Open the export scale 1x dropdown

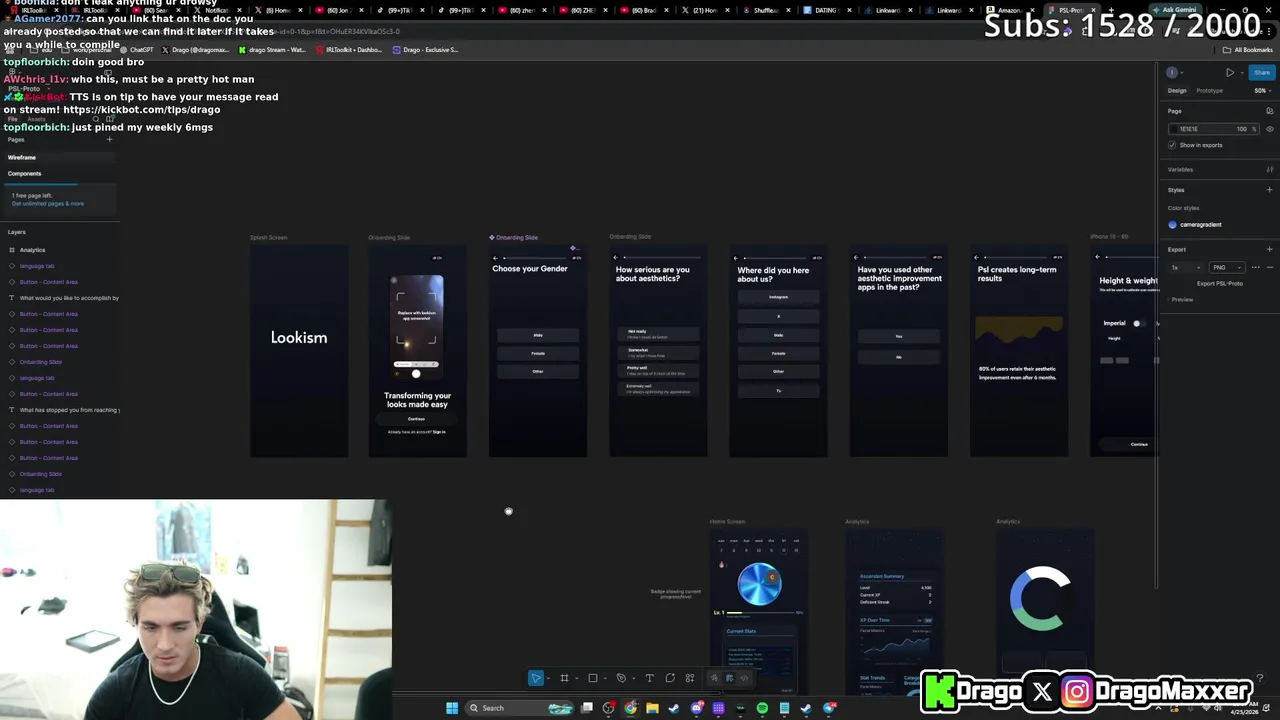pyautogui.click(x=1185, y=267)
